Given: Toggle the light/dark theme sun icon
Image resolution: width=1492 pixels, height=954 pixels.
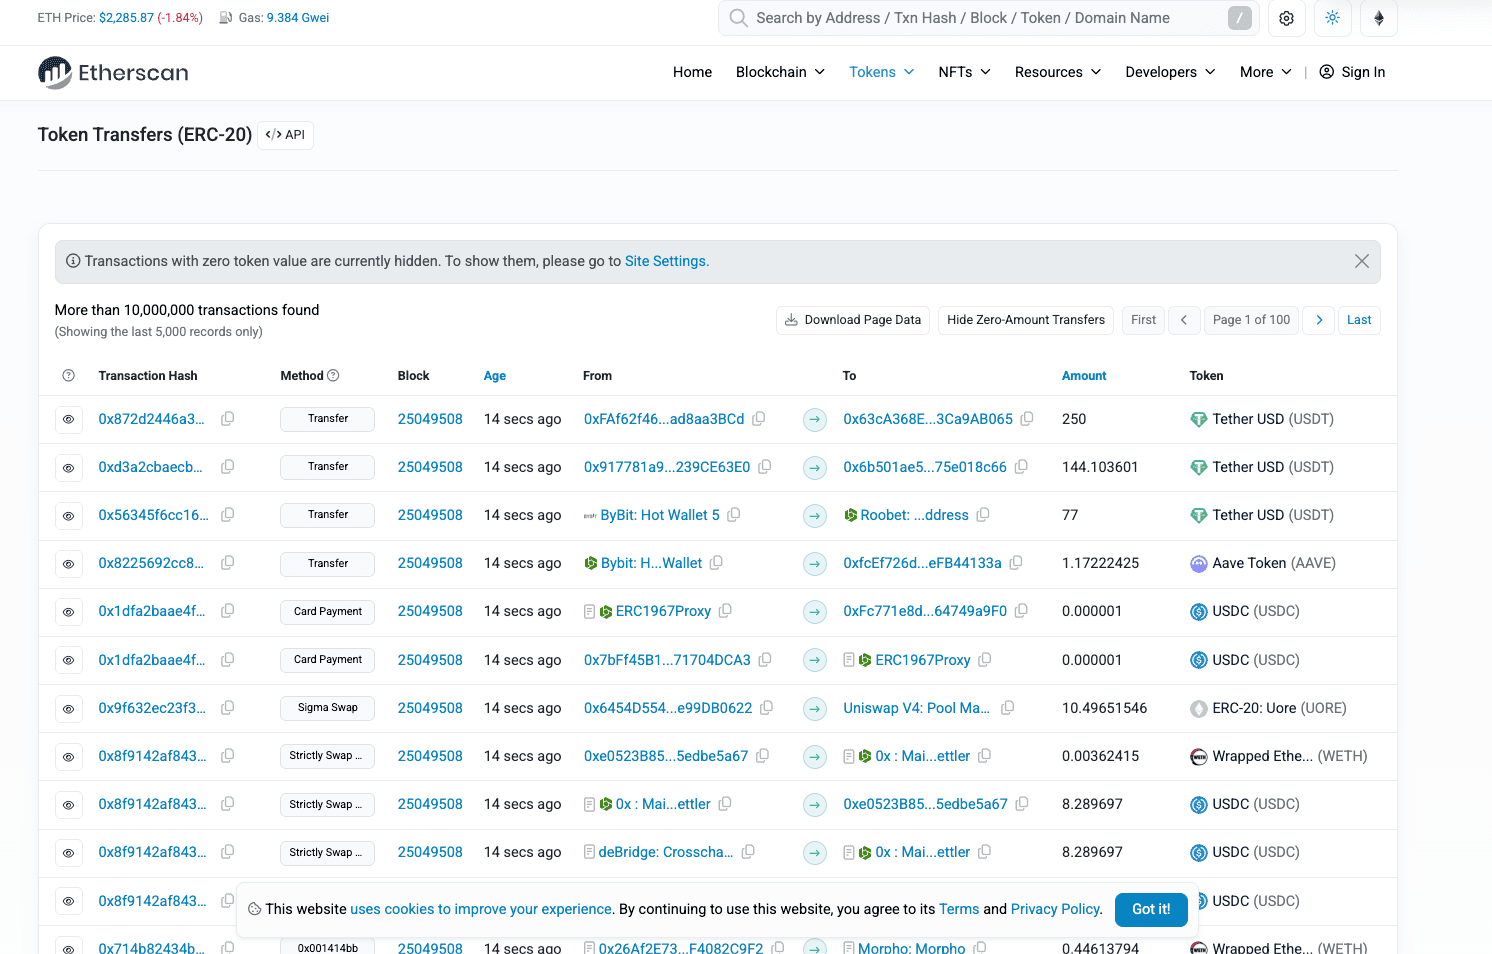Looking at the screenshot, I should coord(1332,18).
